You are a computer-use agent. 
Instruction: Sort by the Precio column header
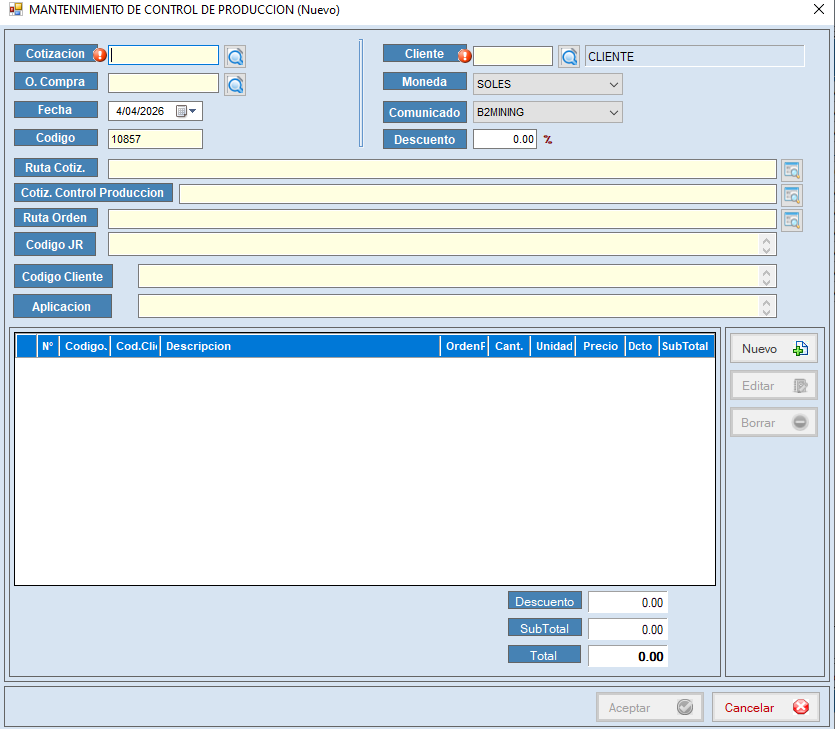[600, 346]
